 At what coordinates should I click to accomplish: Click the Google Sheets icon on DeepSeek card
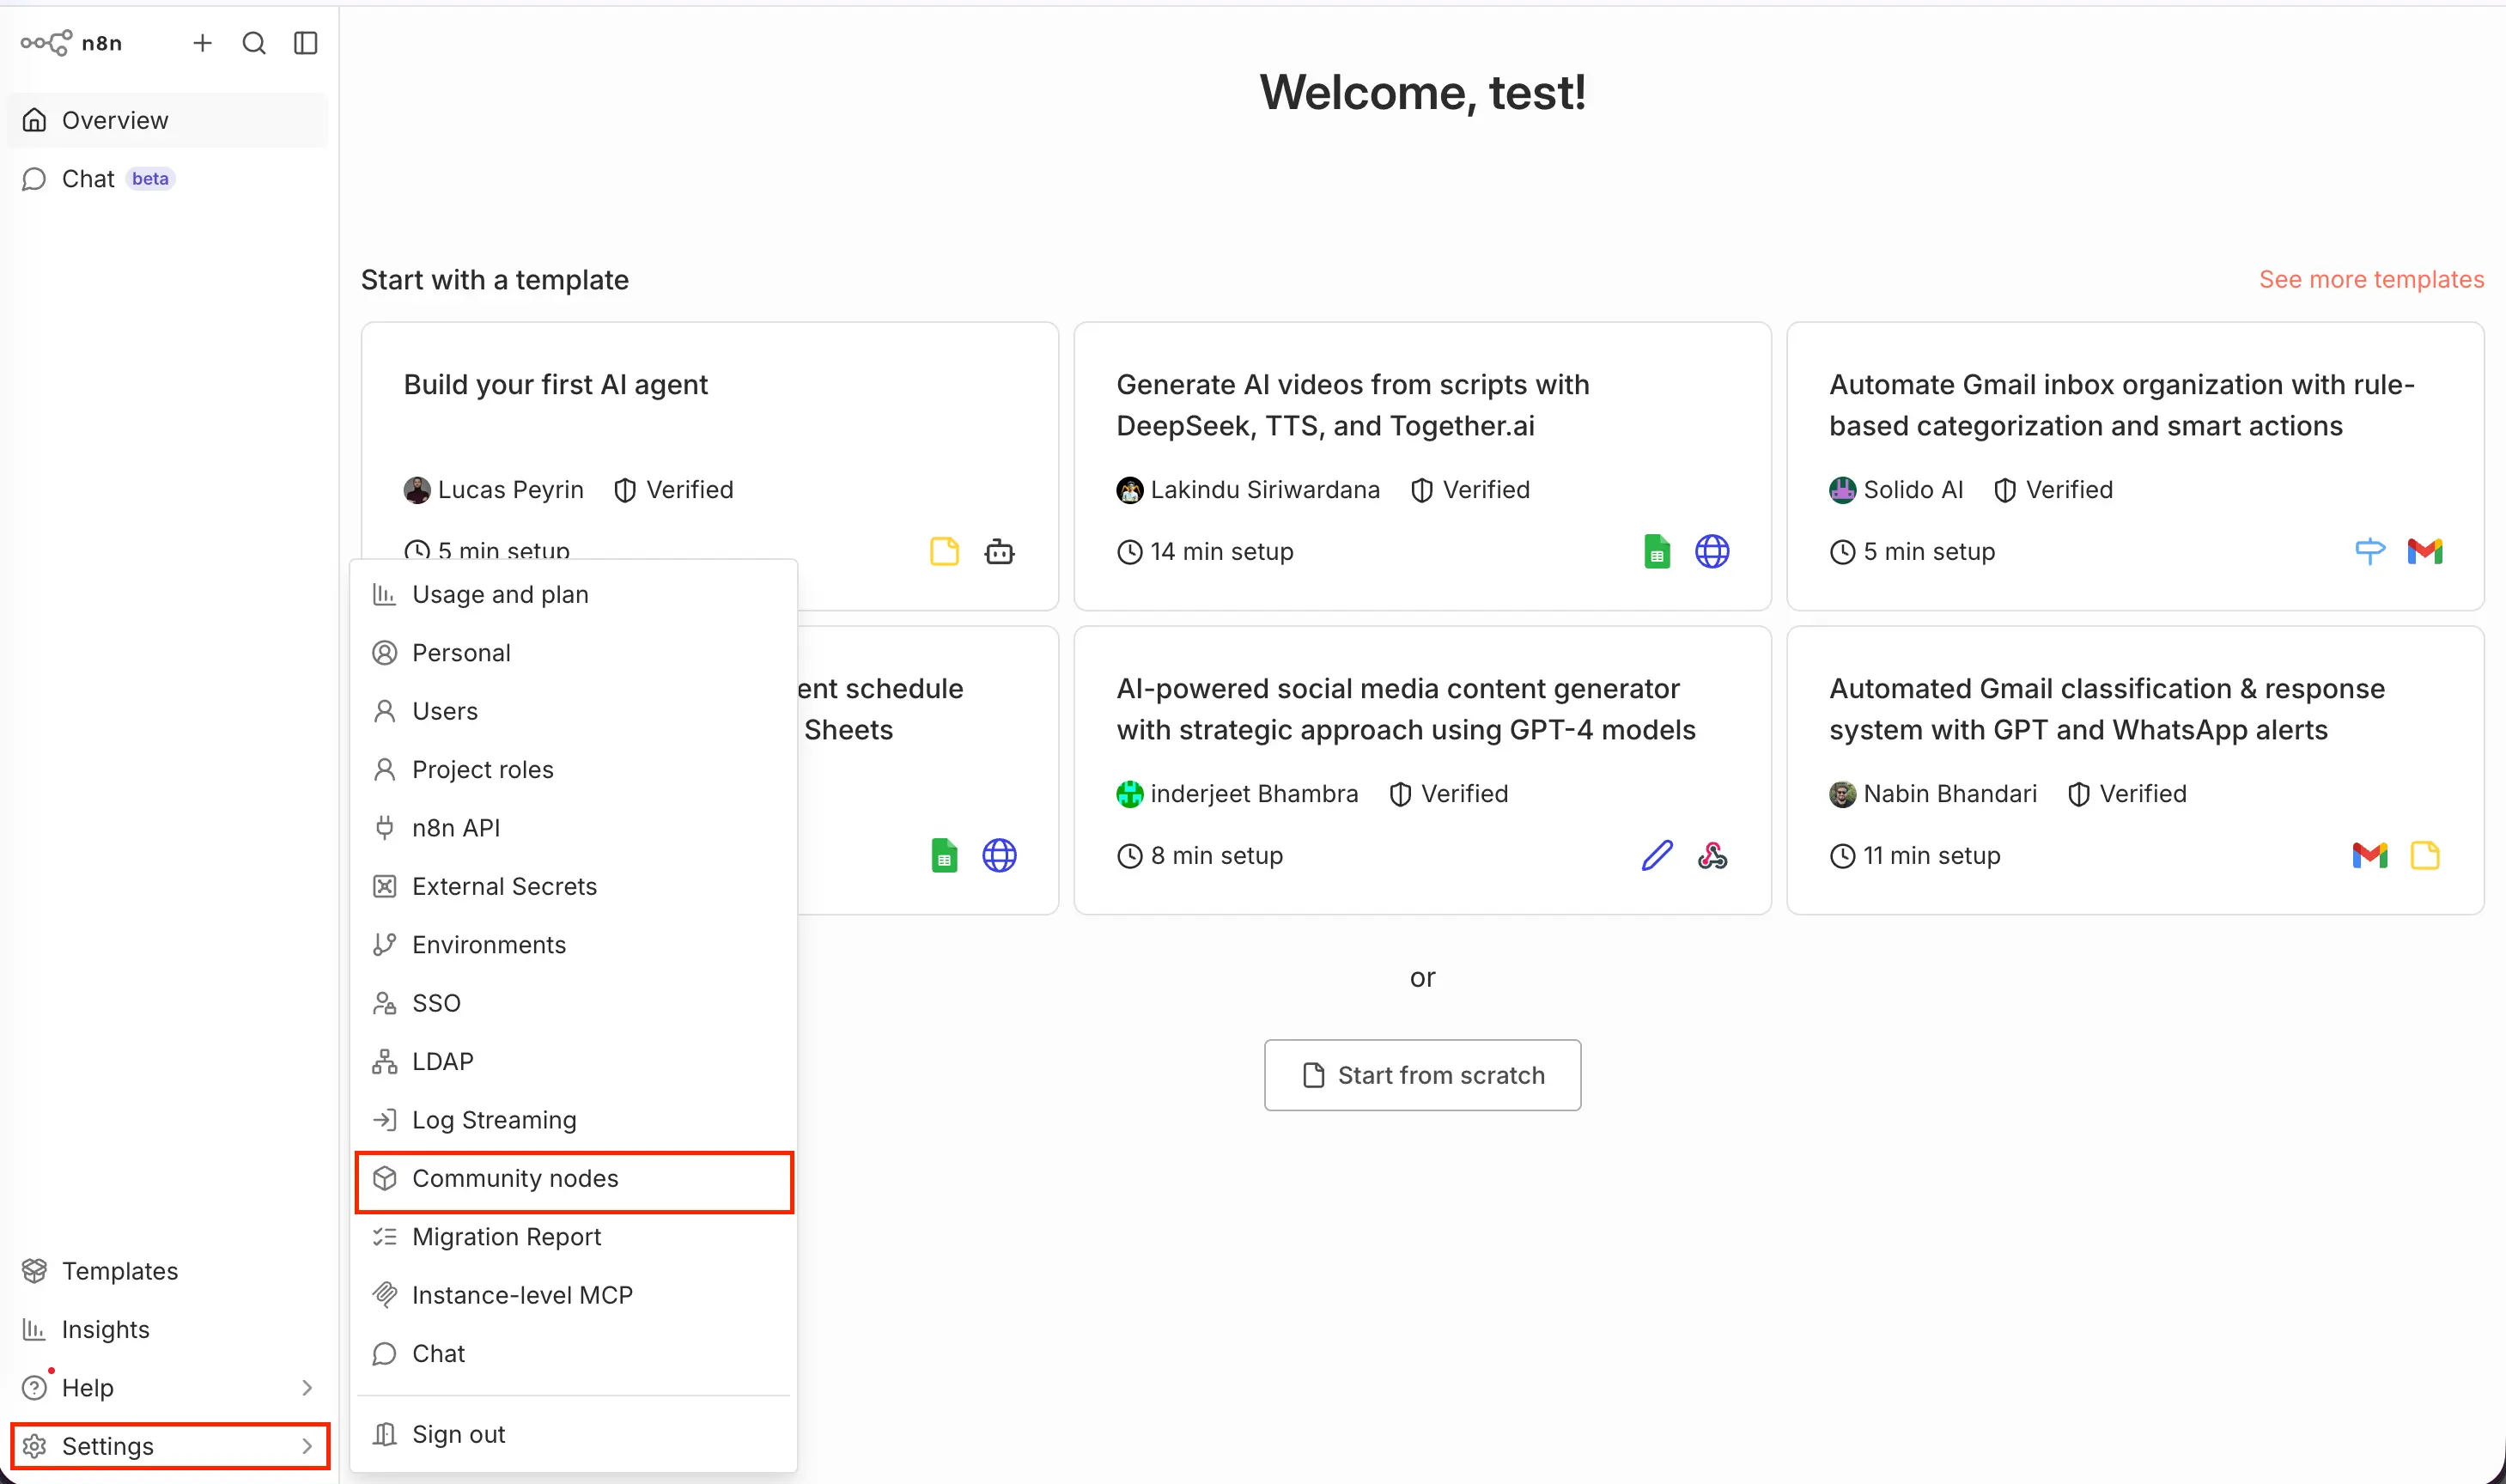[1657, 552]
